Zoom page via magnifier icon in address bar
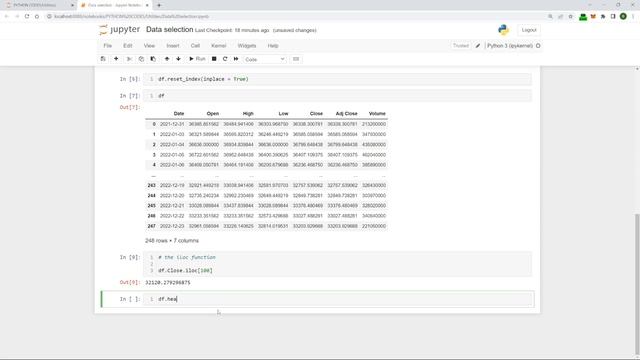The width and height of the screenshot is (640, 360). (x=550, y=16)
